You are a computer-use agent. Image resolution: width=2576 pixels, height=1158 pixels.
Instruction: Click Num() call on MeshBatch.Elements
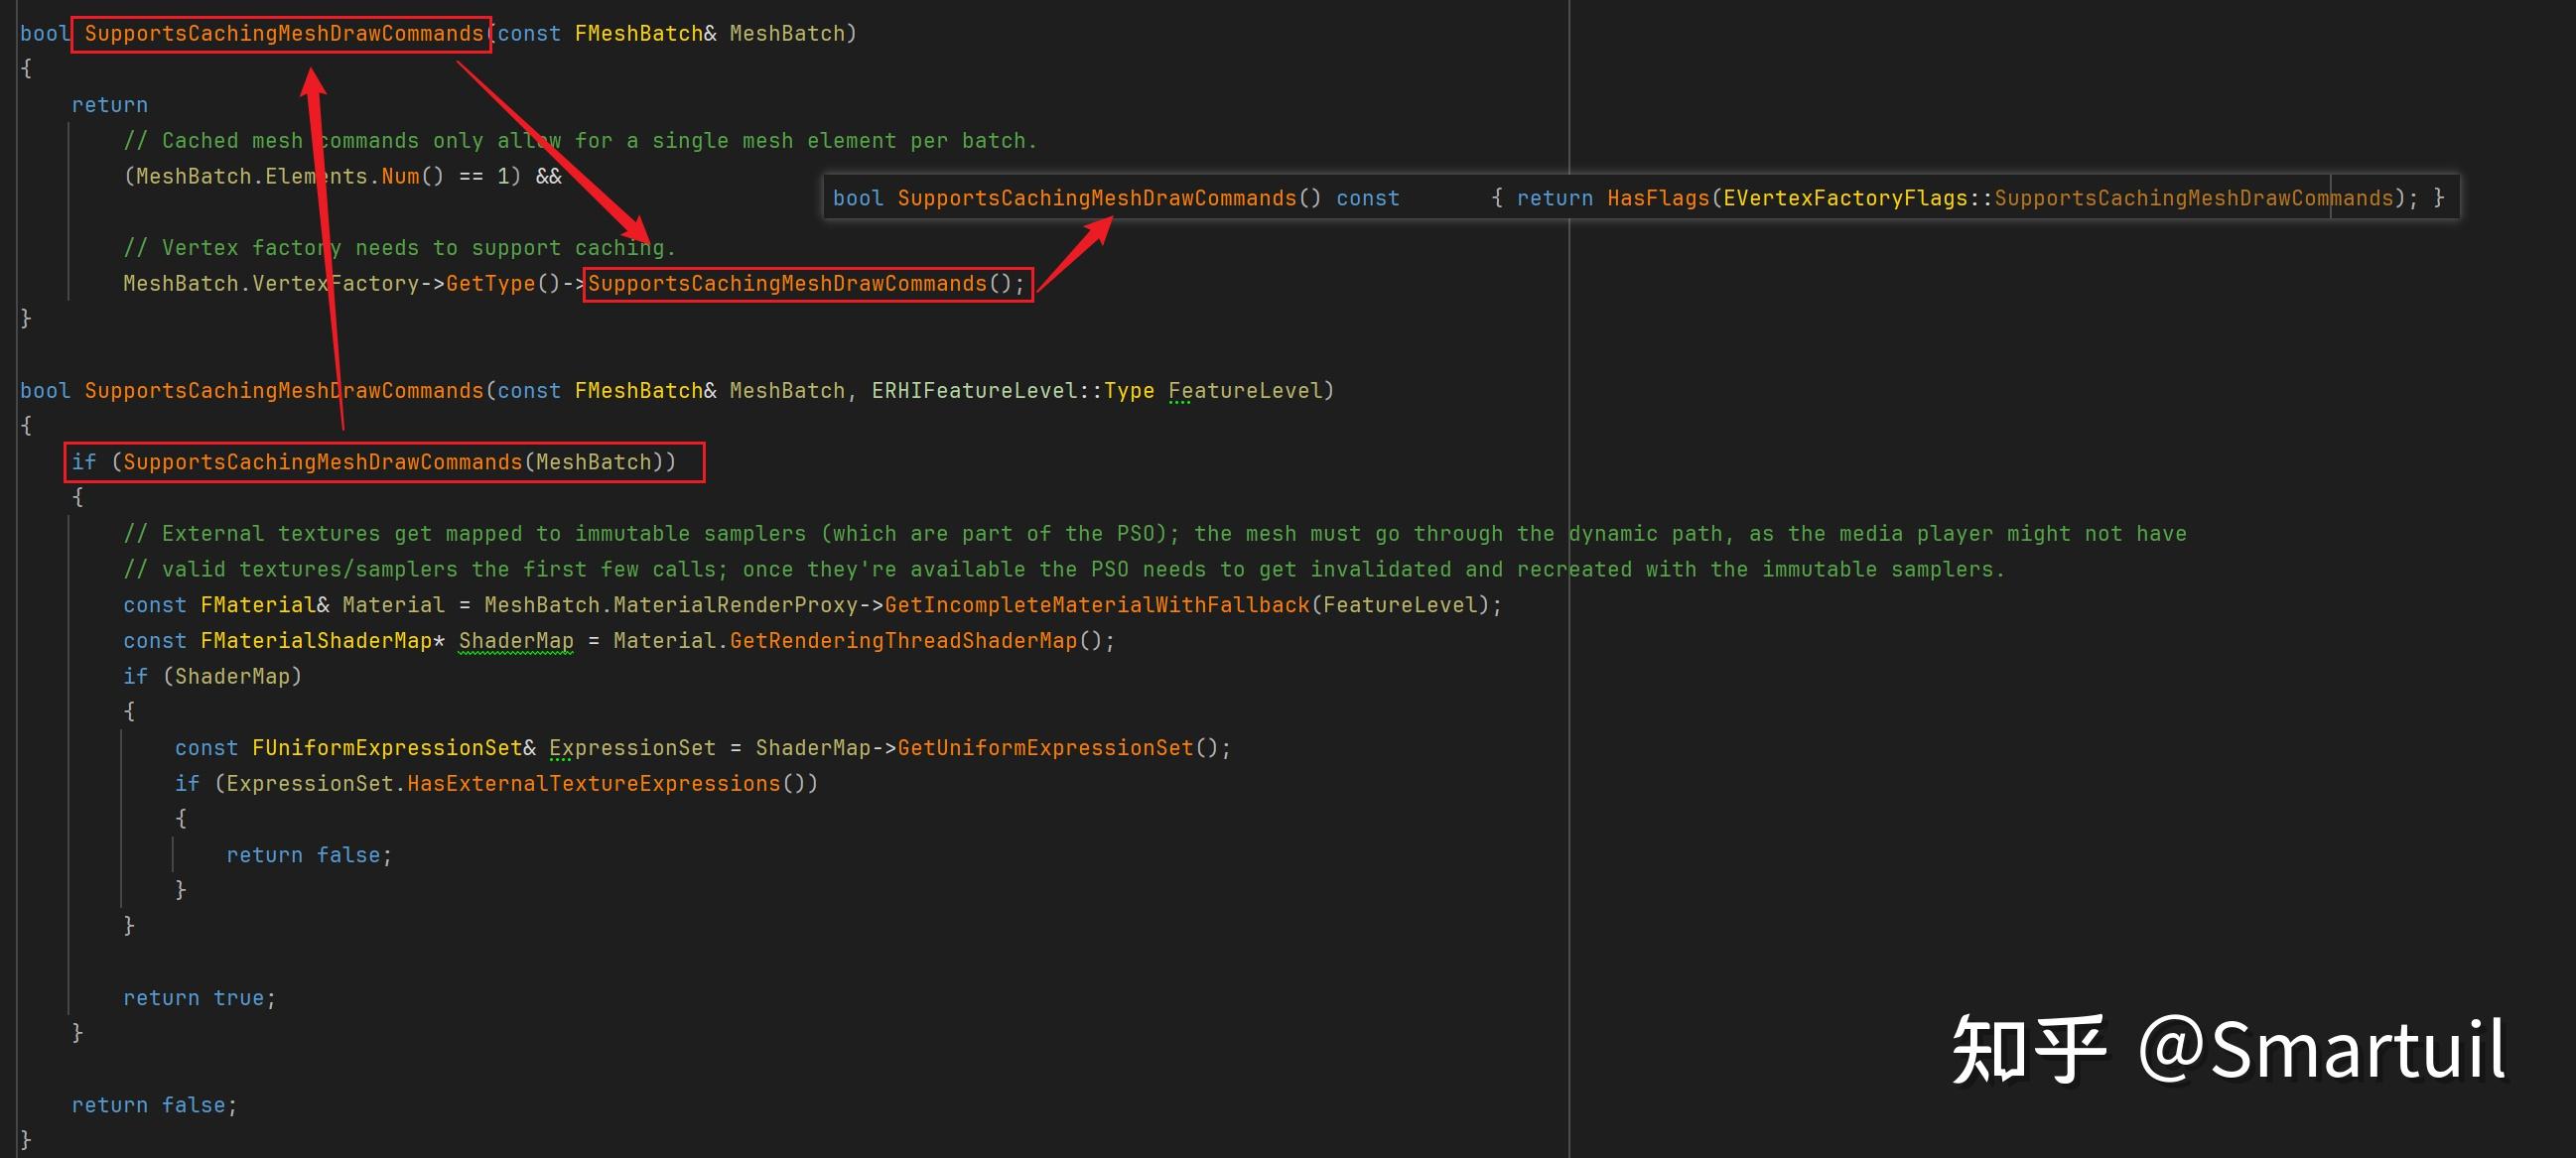400,177
